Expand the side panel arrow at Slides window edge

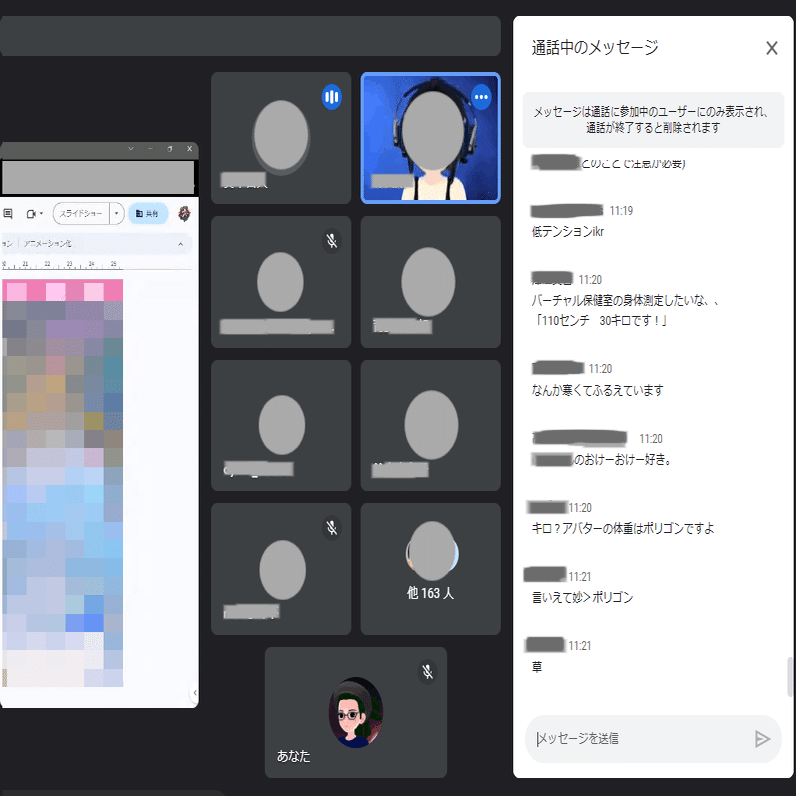pyautogui.click(x=195, y=692)
